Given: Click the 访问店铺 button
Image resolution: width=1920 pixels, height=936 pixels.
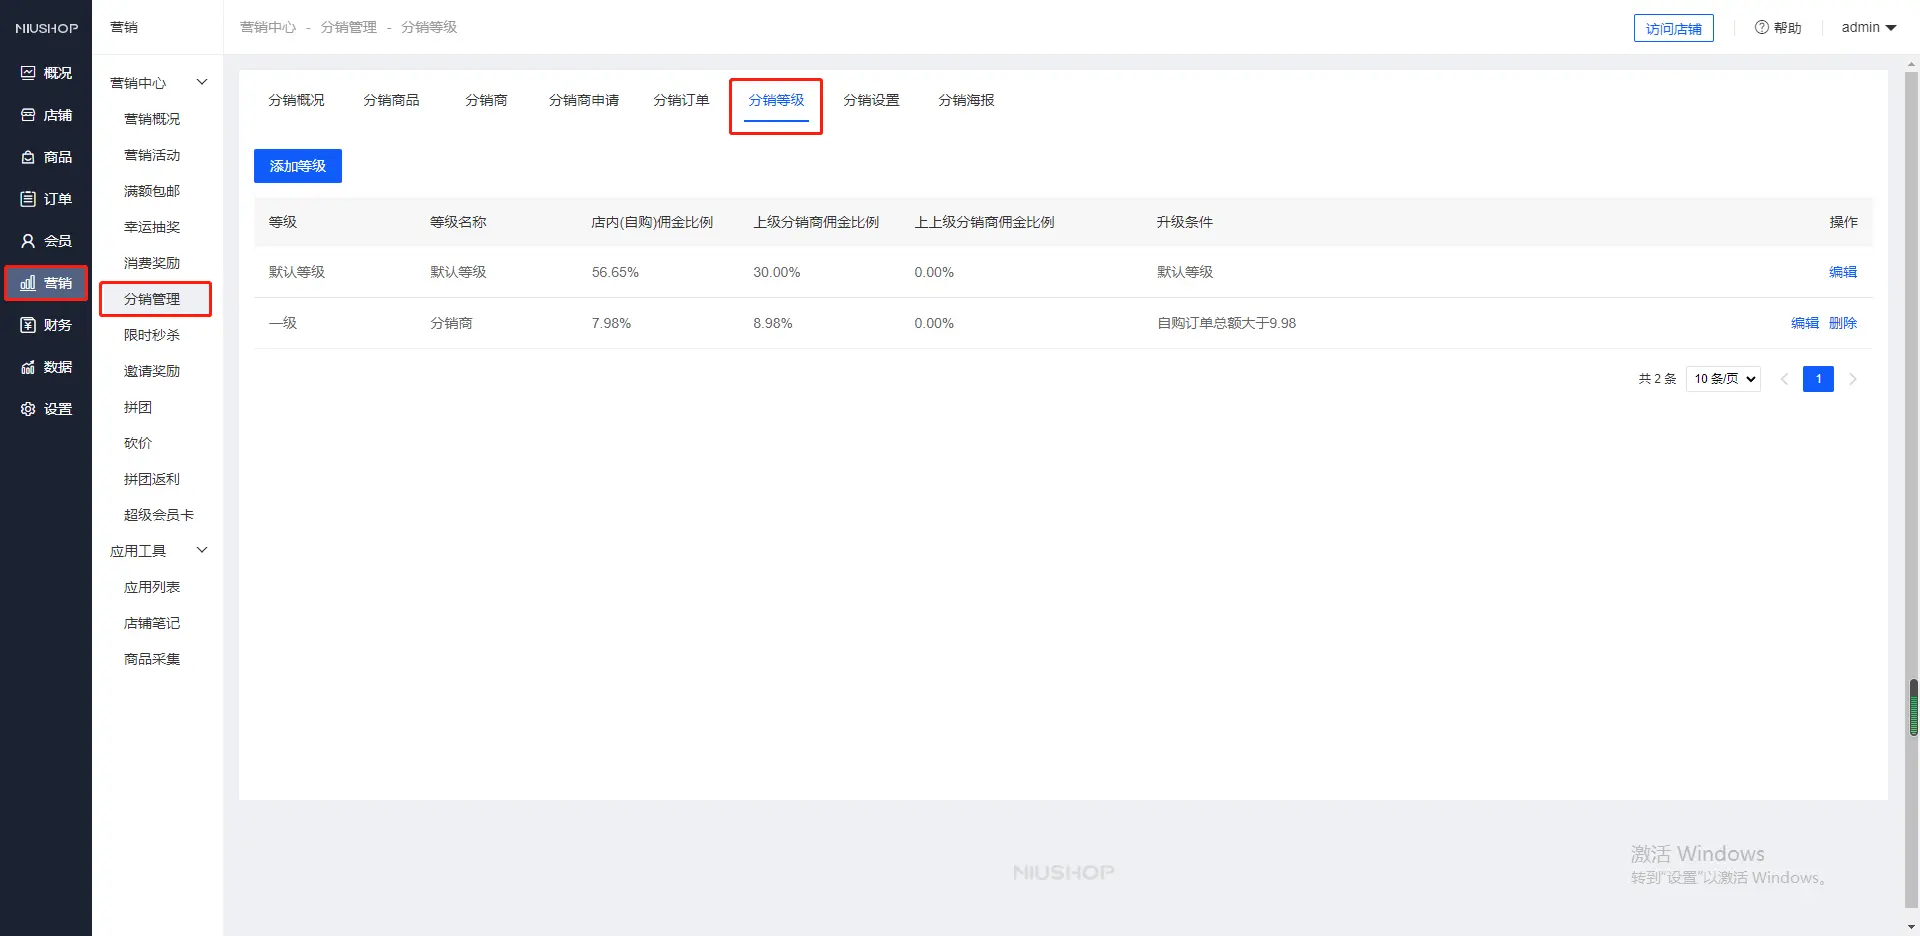Looking at the screenshot, I should tap(1673, 28).
